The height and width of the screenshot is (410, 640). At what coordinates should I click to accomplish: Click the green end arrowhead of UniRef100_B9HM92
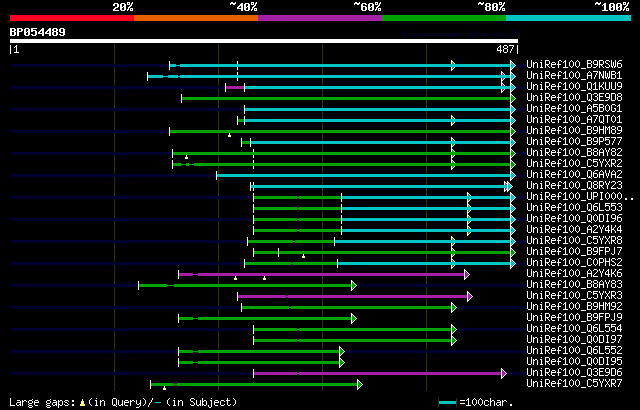(x=454, y=308)
